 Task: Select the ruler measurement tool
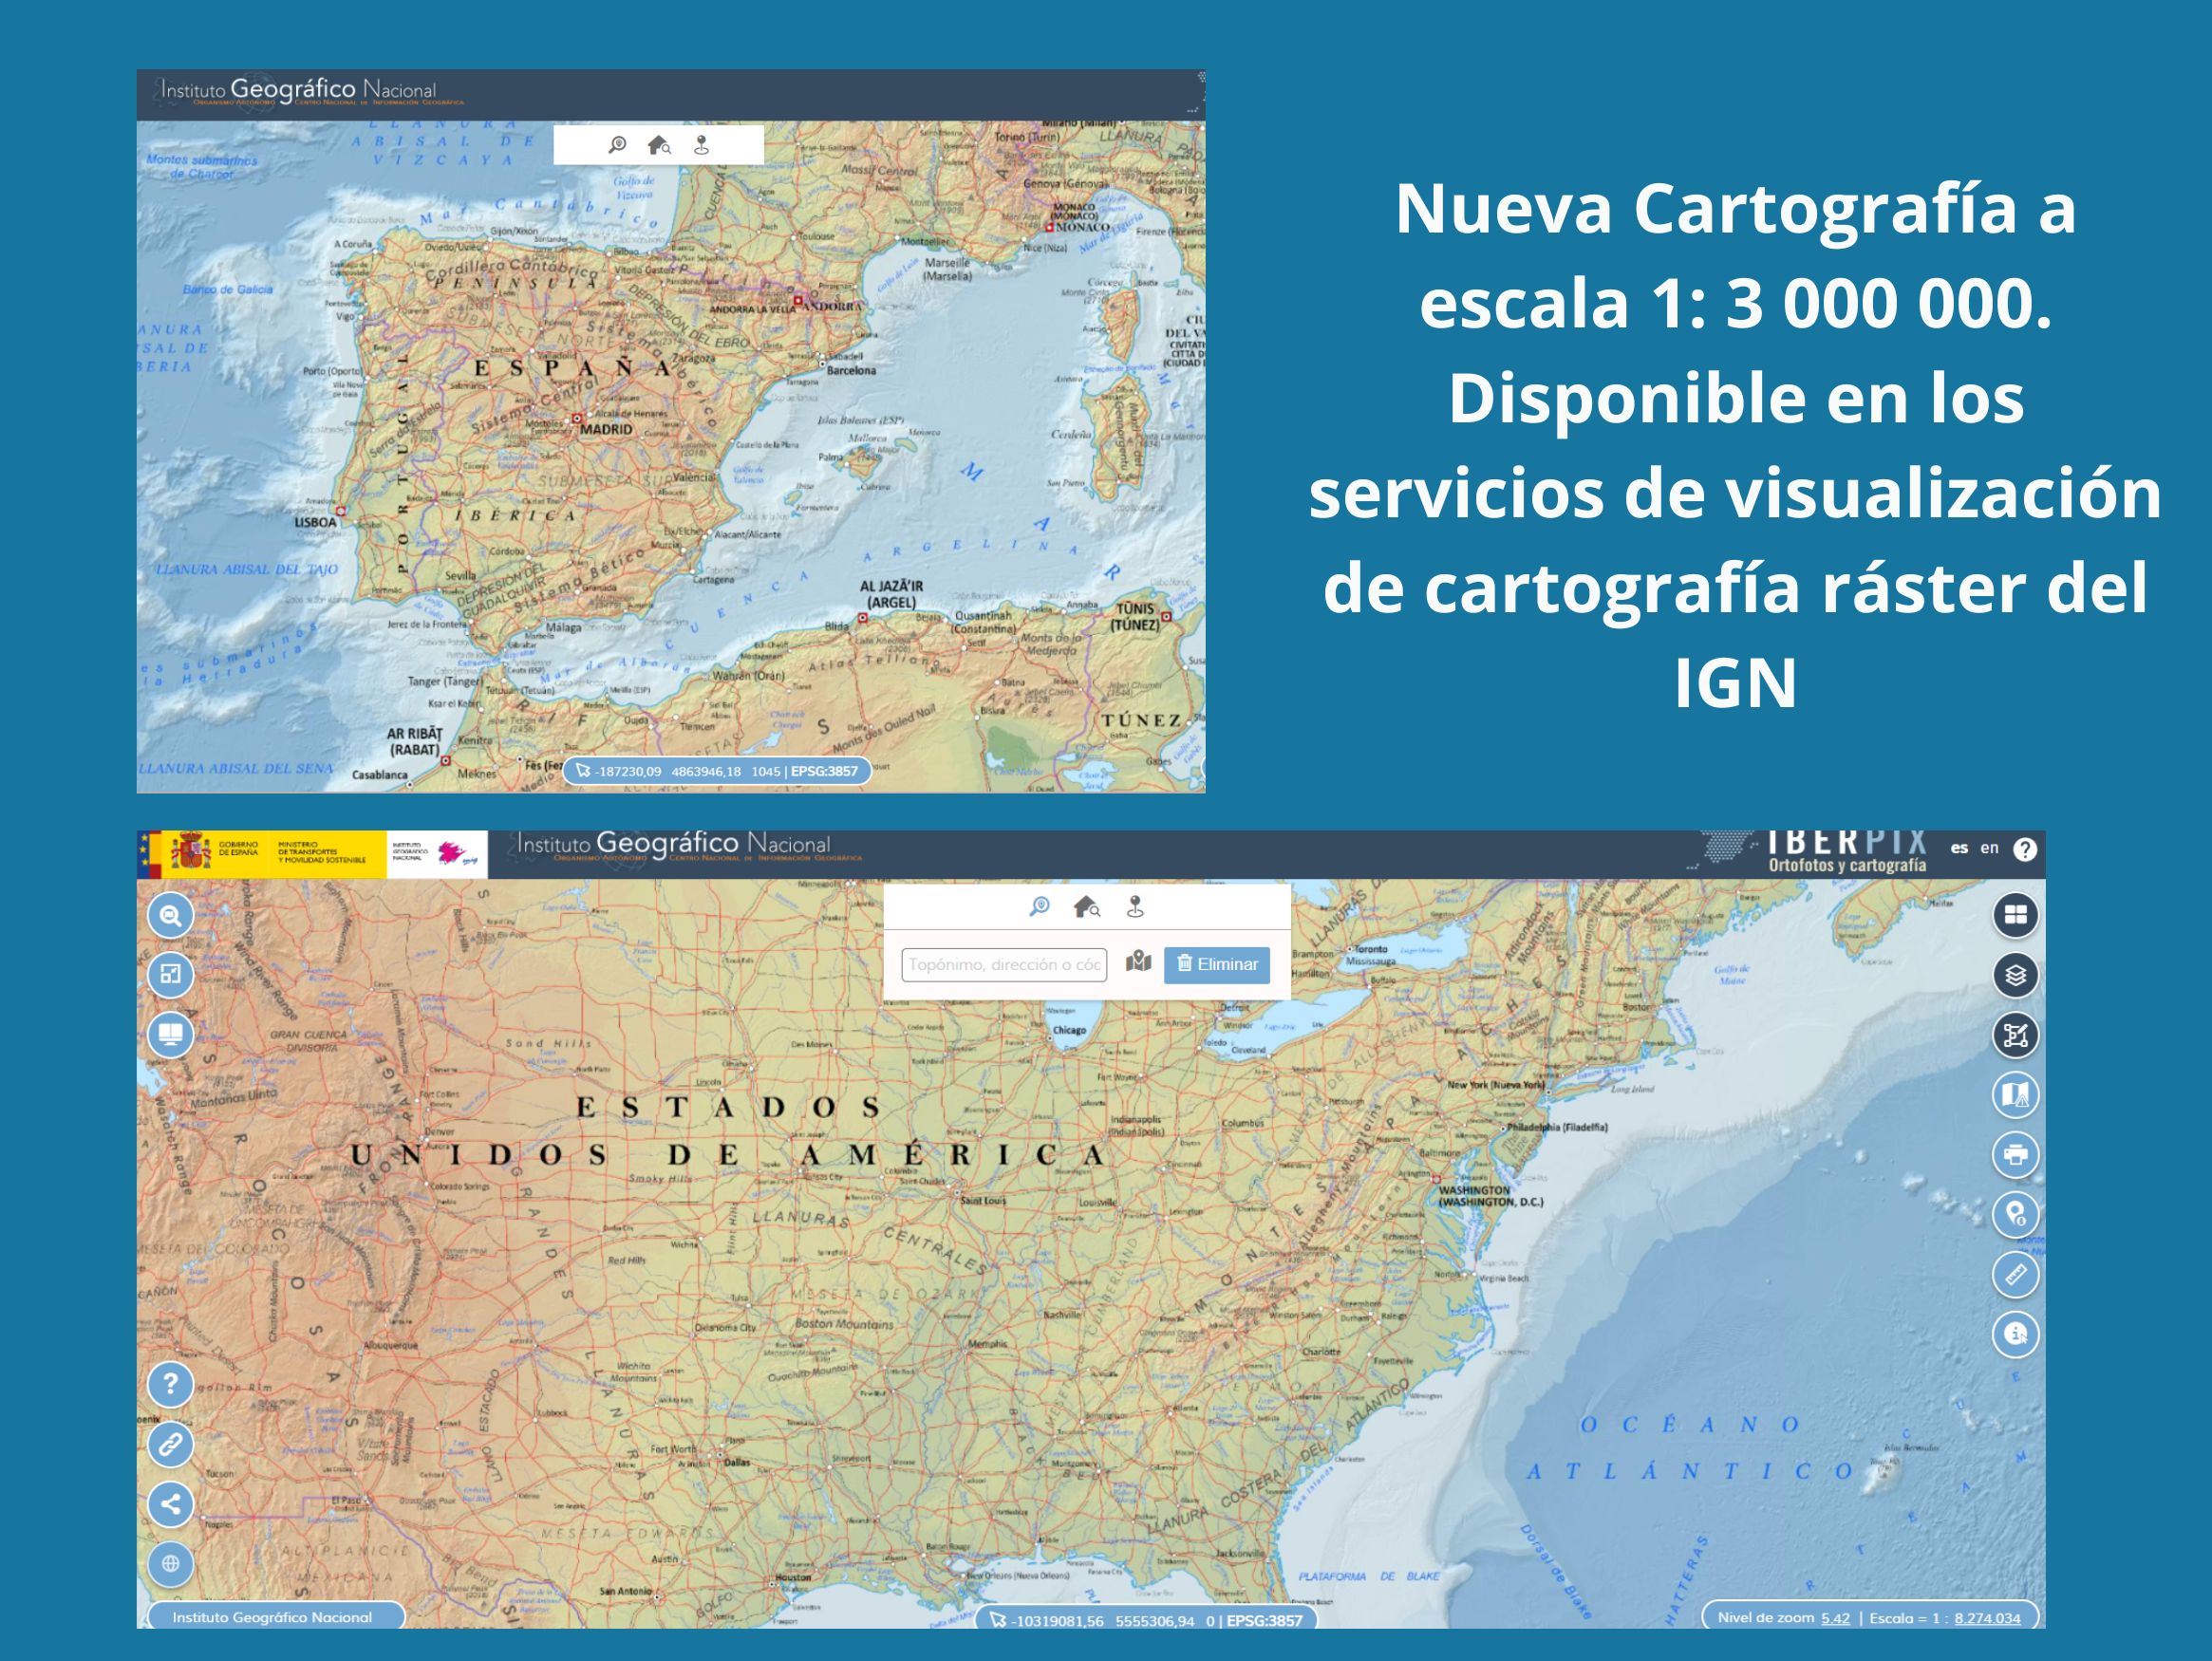[2015, 1274]
